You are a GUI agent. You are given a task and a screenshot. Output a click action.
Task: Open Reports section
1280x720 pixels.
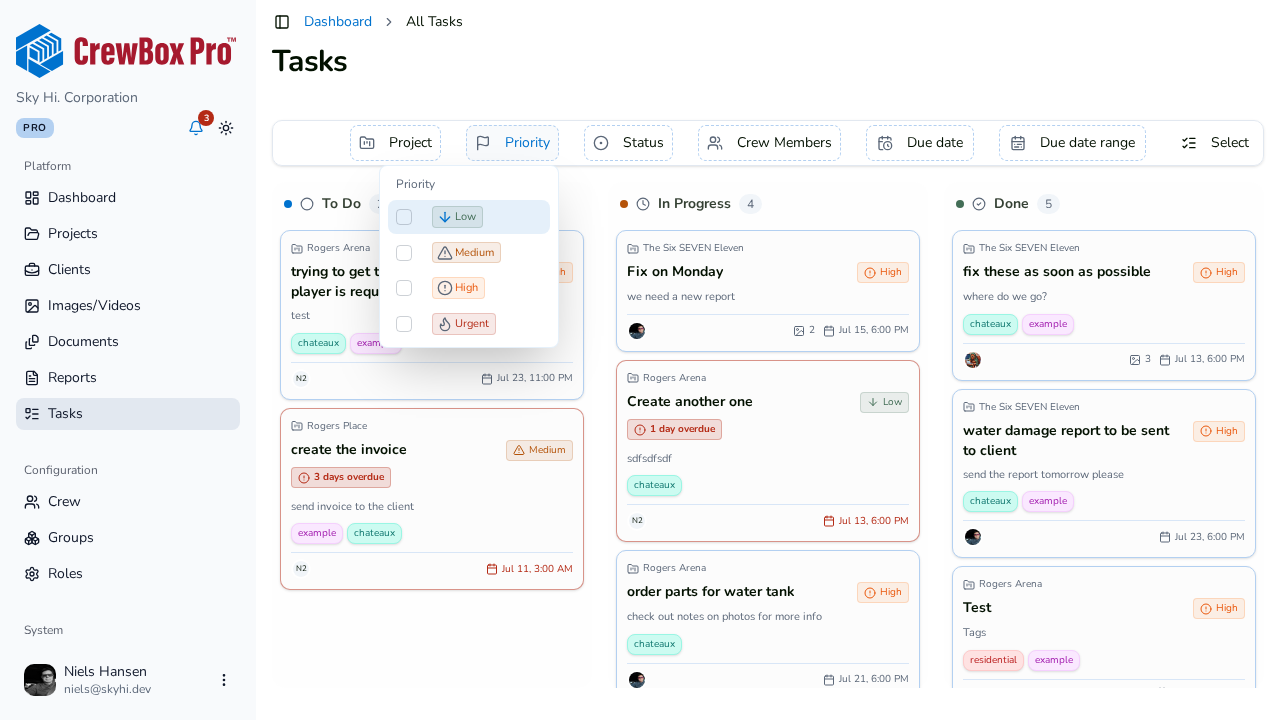[x=128, y=378]
